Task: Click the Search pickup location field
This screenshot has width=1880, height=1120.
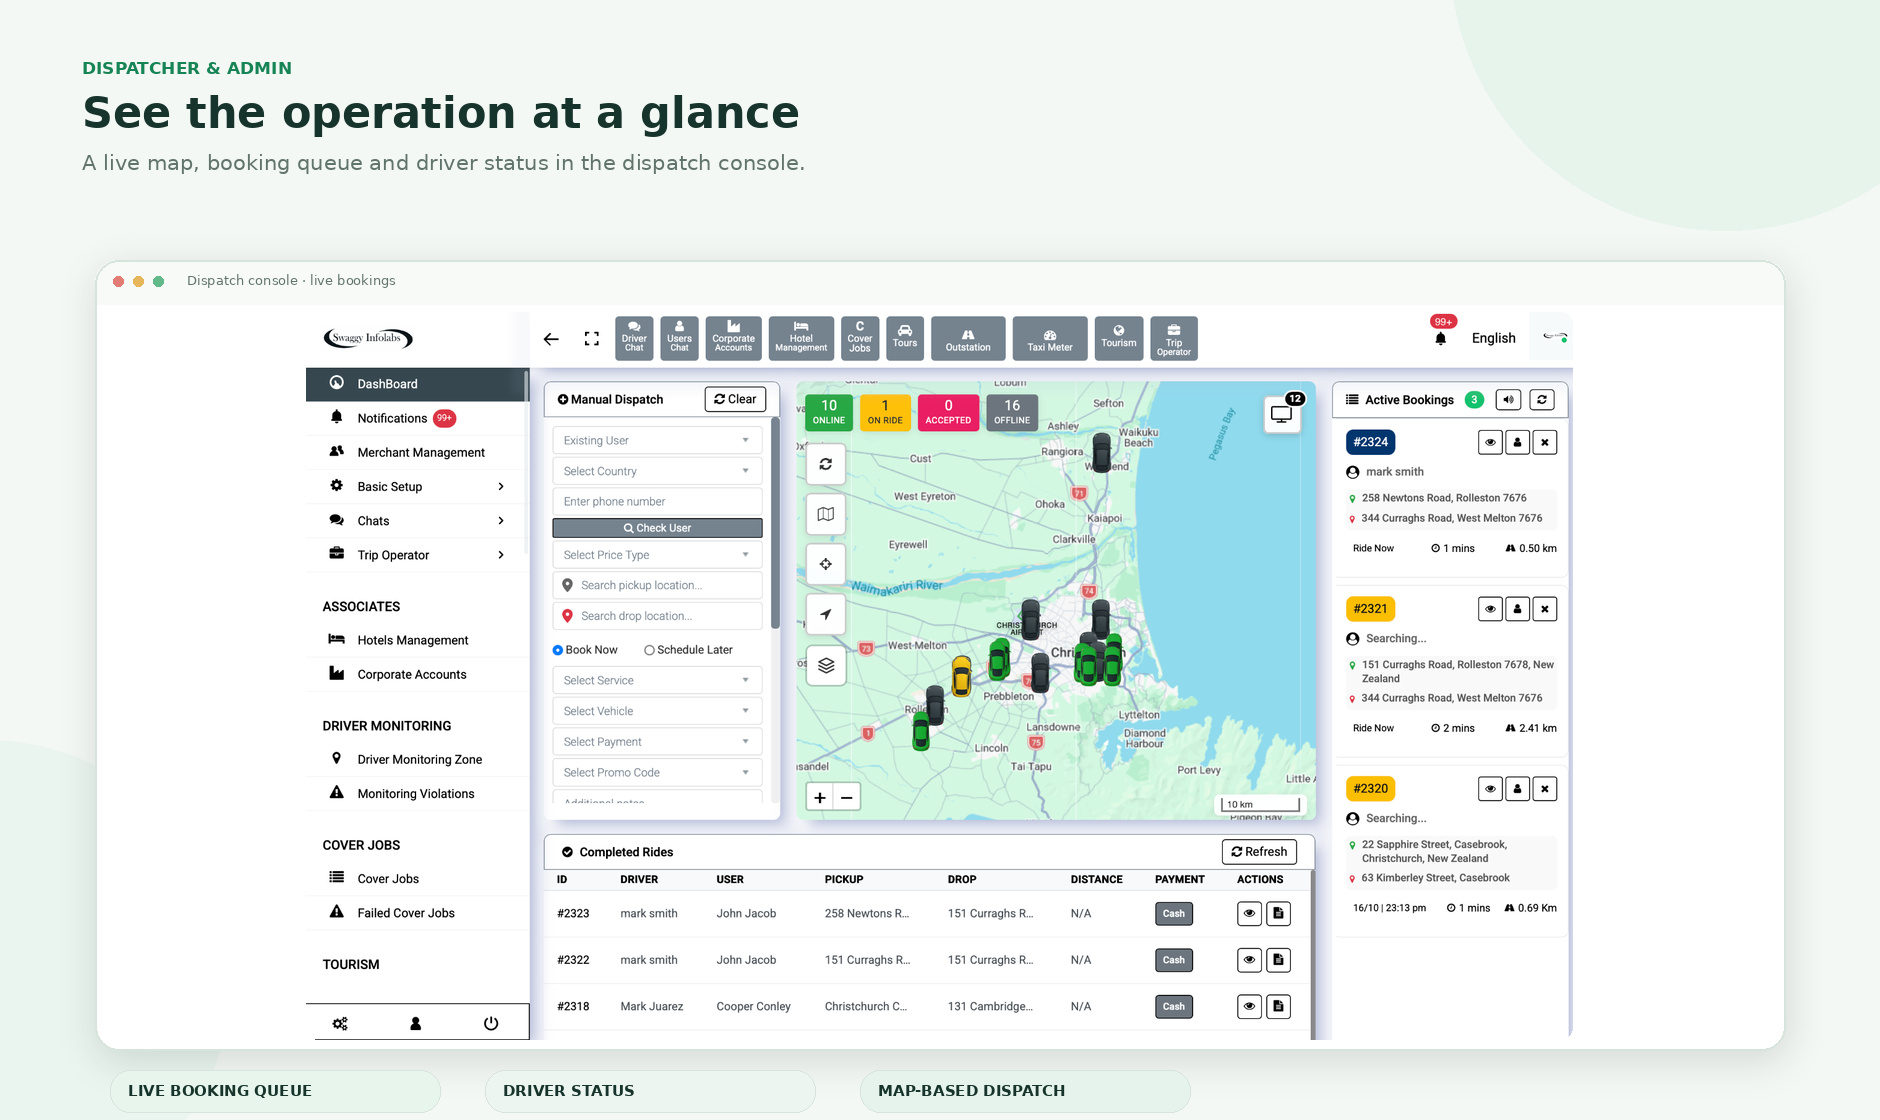Action: [x=657, y=586]
